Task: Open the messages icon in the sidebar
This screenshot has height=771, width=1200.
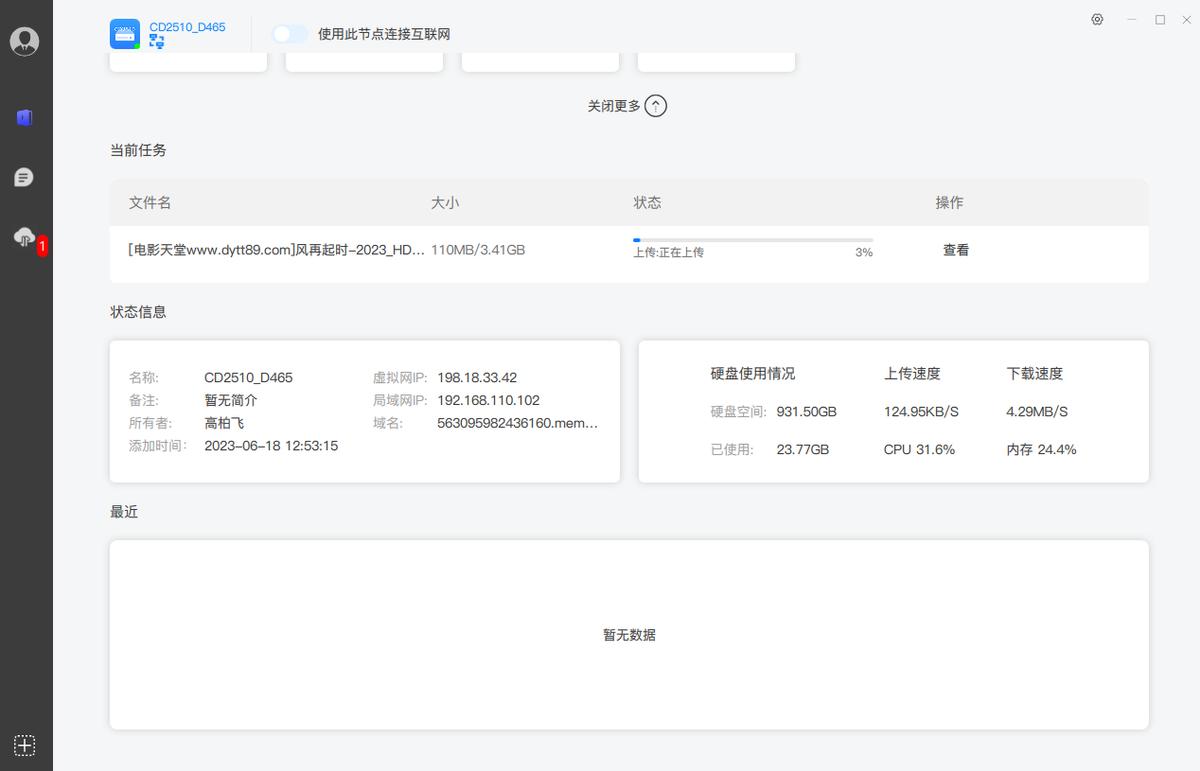Action: (x=25, y=177)
